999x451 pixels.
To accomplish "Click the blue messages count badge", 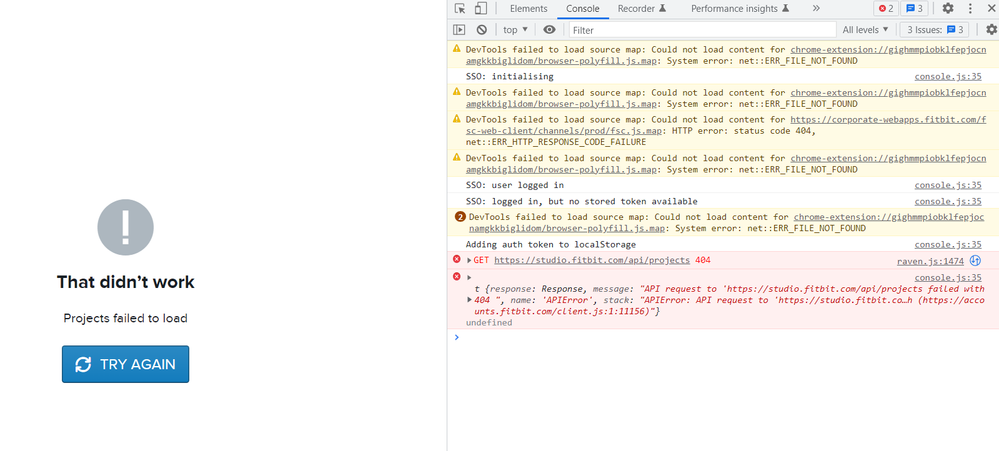I will click(915, 8).
